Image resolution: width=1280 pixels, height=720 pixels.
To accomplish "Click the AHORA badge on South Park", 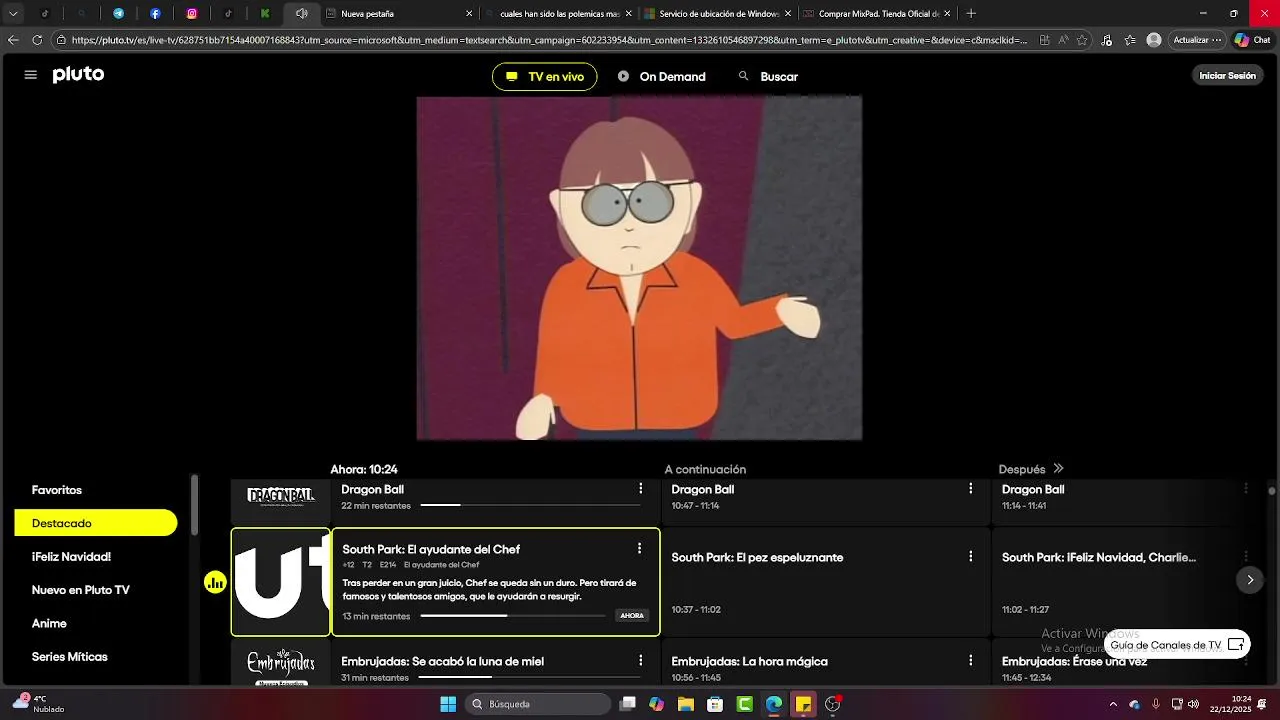I will coord(632,615).
